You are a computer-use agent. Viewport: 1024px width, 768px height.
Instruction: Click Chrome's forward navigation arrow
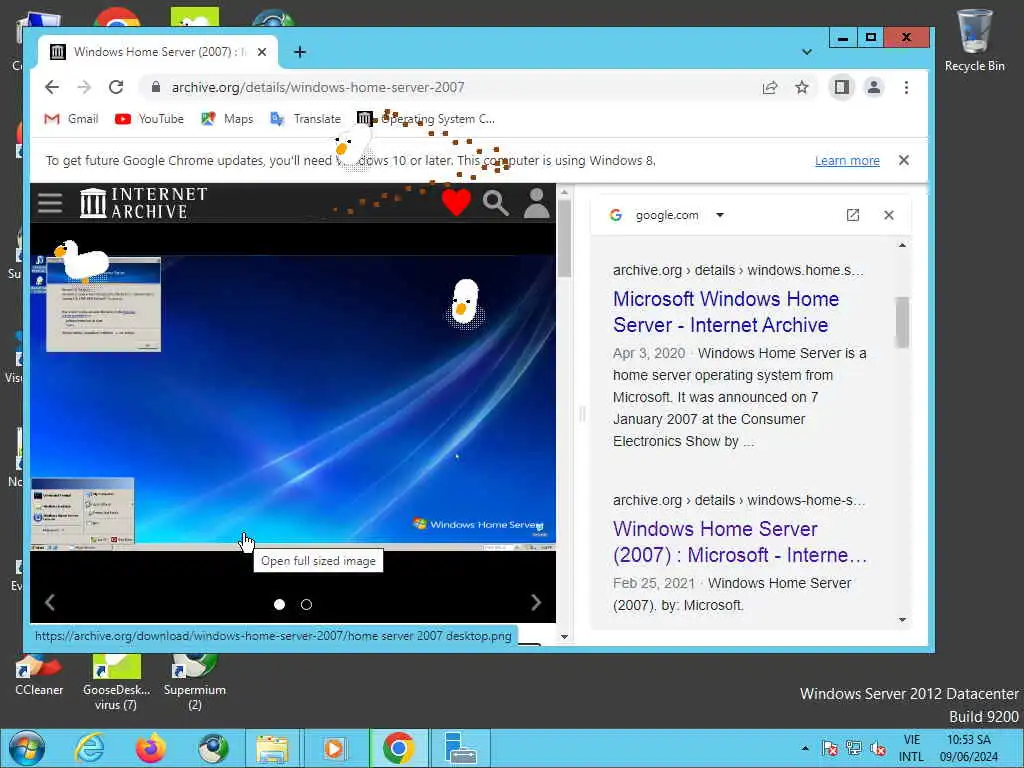[x=84, y=87]
